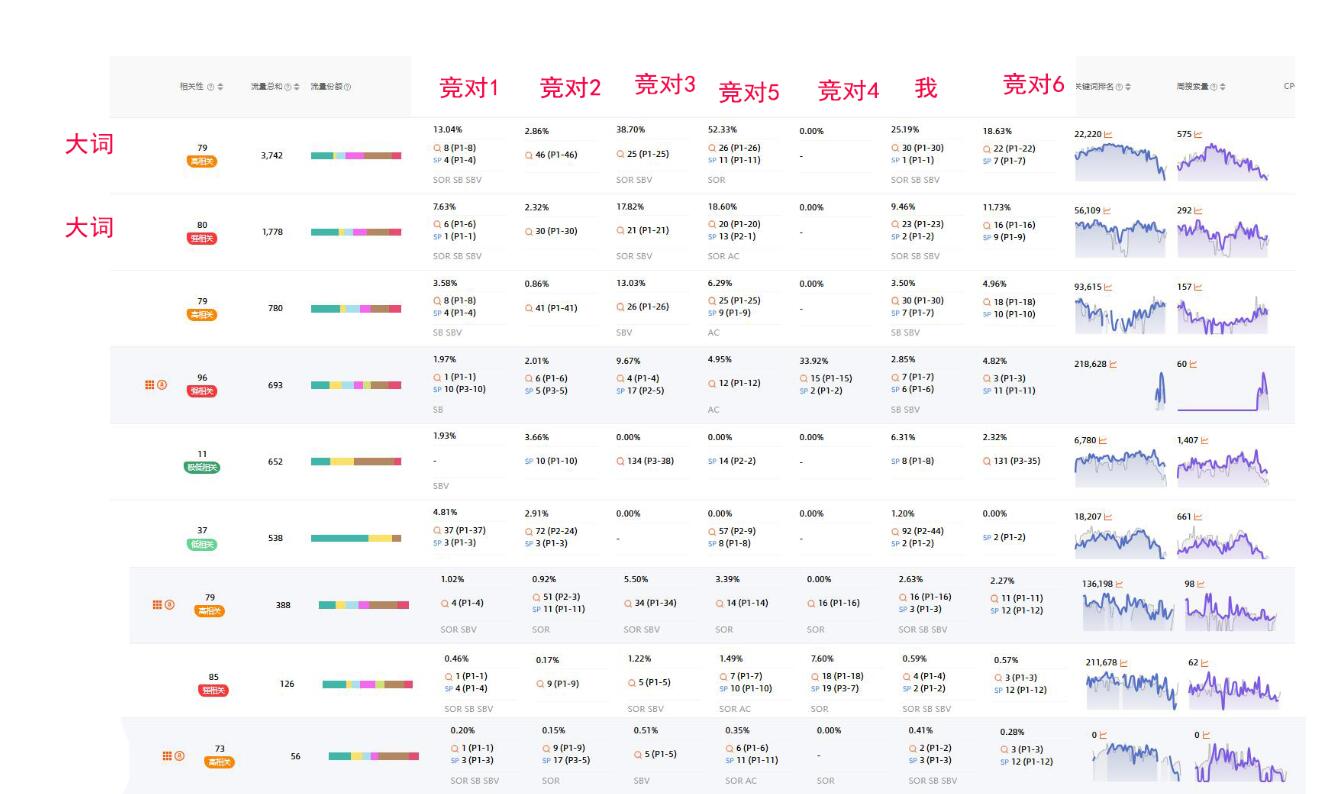Sort by 流量总和 using its arrows
Image resolution: width=1320 pixels, height=794 pixels.
[x=297, y=87]
